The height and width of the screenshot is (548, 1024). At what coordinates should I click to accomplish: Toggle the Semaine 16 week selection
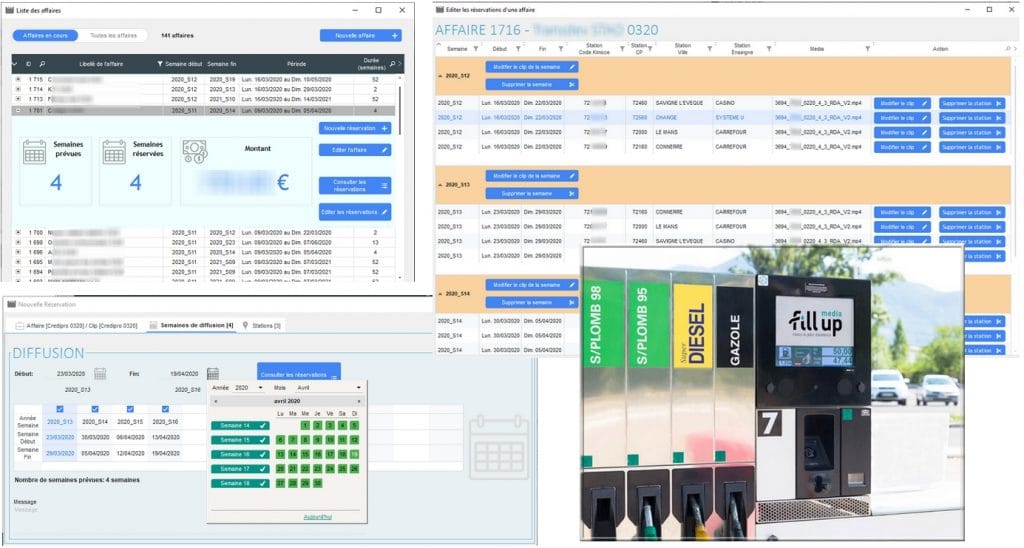(x=240, y=453)
